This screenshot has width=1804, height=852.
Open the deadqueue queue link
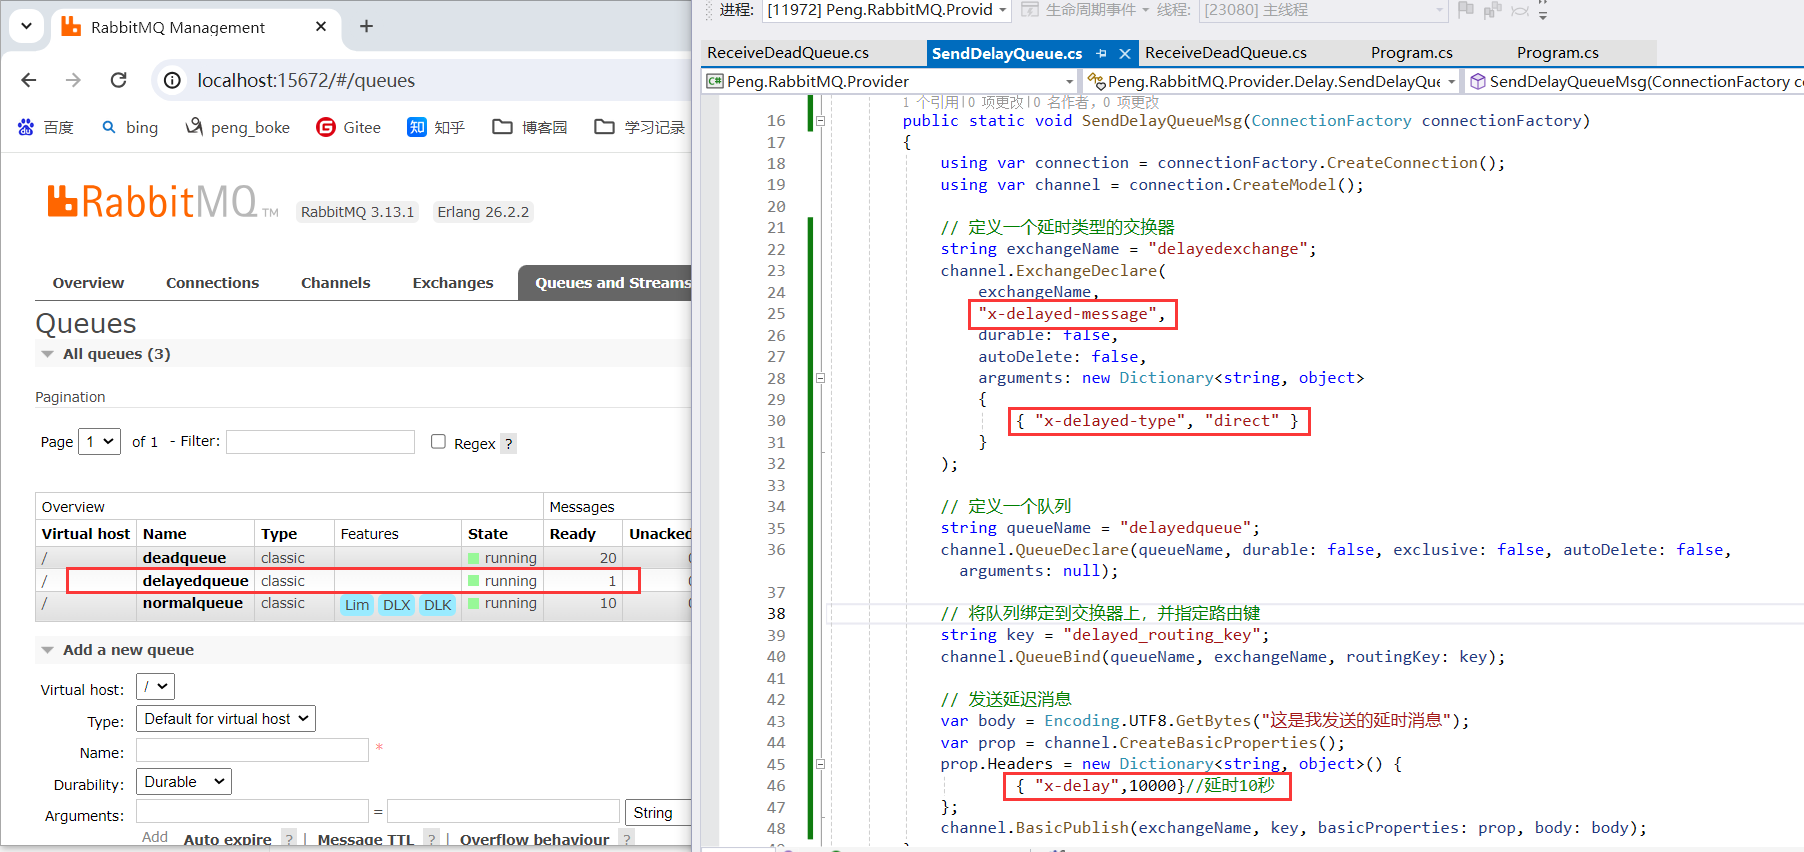coord(184,558)
